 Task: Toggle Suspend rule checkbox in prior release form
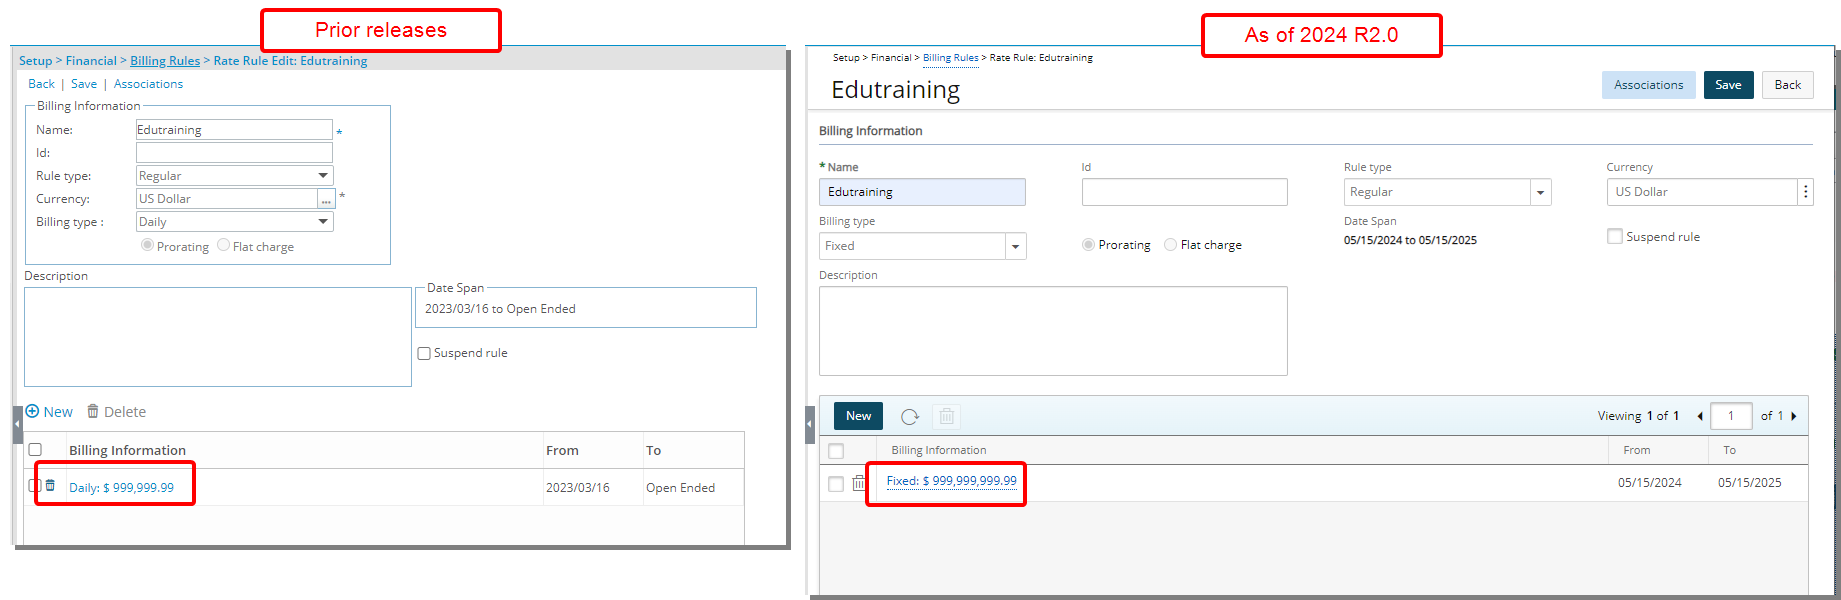424,353
